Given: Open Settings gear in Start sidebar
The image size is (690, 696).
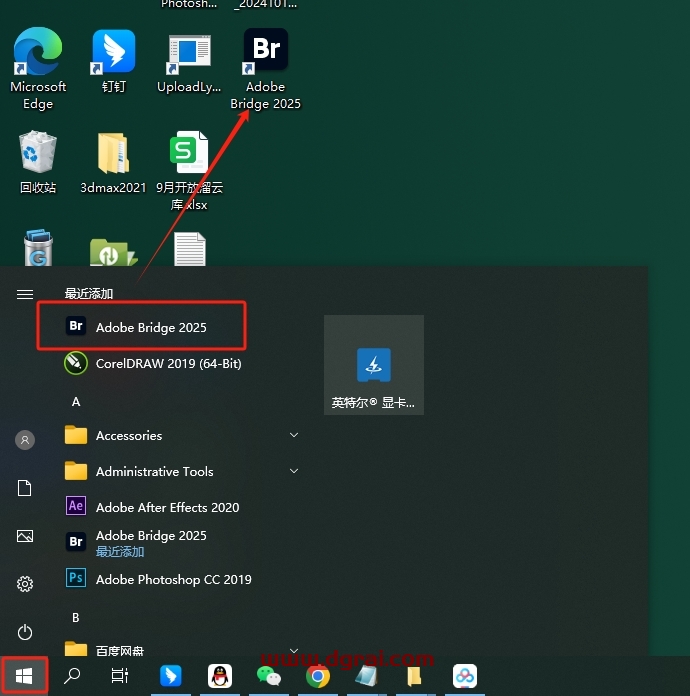Looking at the screenshot, I should 25,584.
